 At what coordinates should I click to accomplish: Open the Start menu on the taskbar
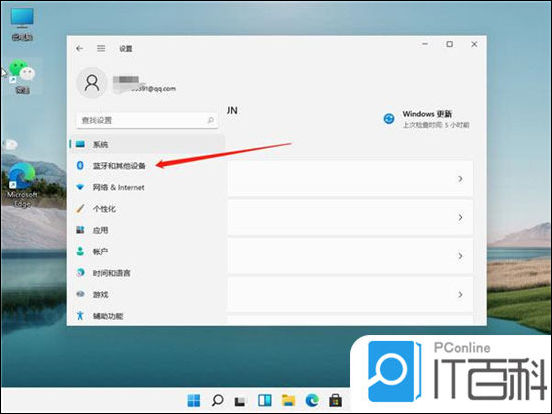[x=194, y=400]
